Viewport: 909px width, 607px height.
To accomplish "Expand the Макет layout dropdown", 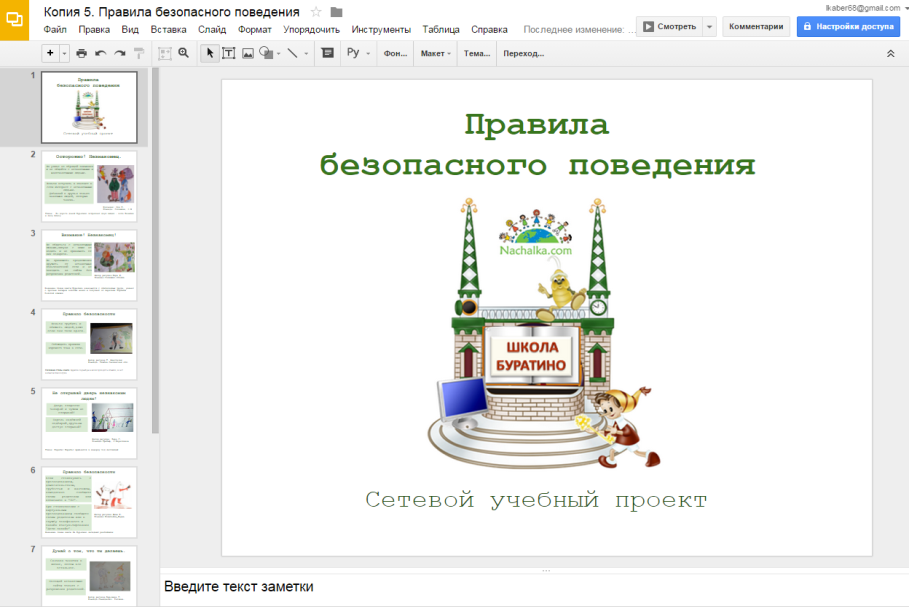I will (x=435, y=53).
